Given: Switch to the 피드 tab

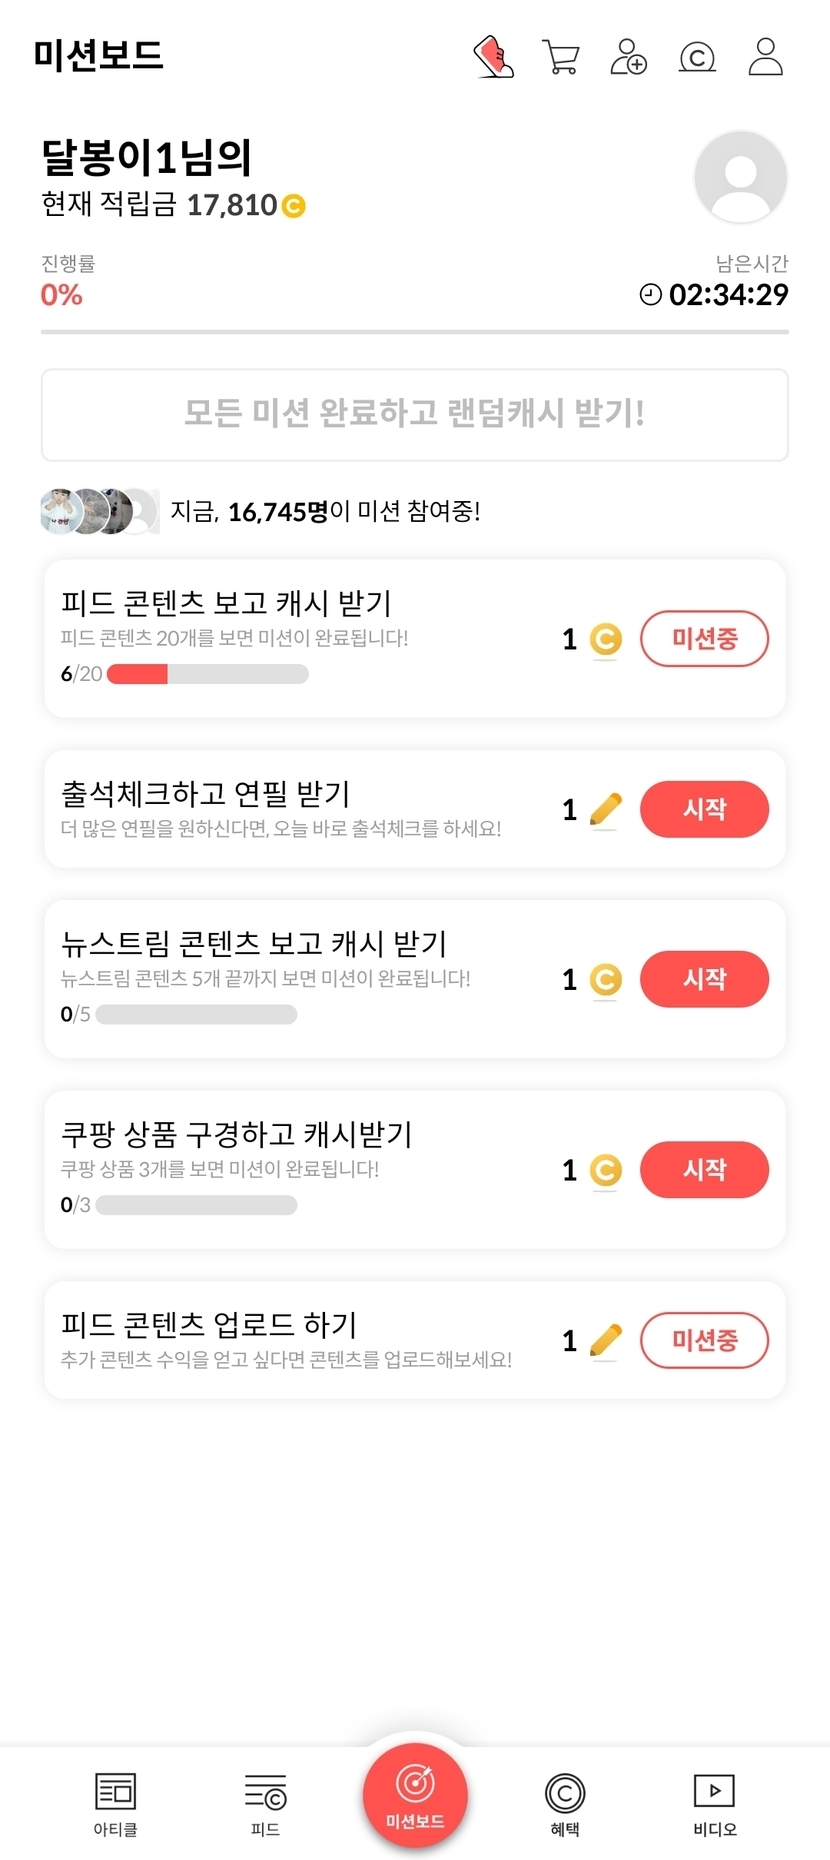Looking at the screenshot, I should [265, 1805].
